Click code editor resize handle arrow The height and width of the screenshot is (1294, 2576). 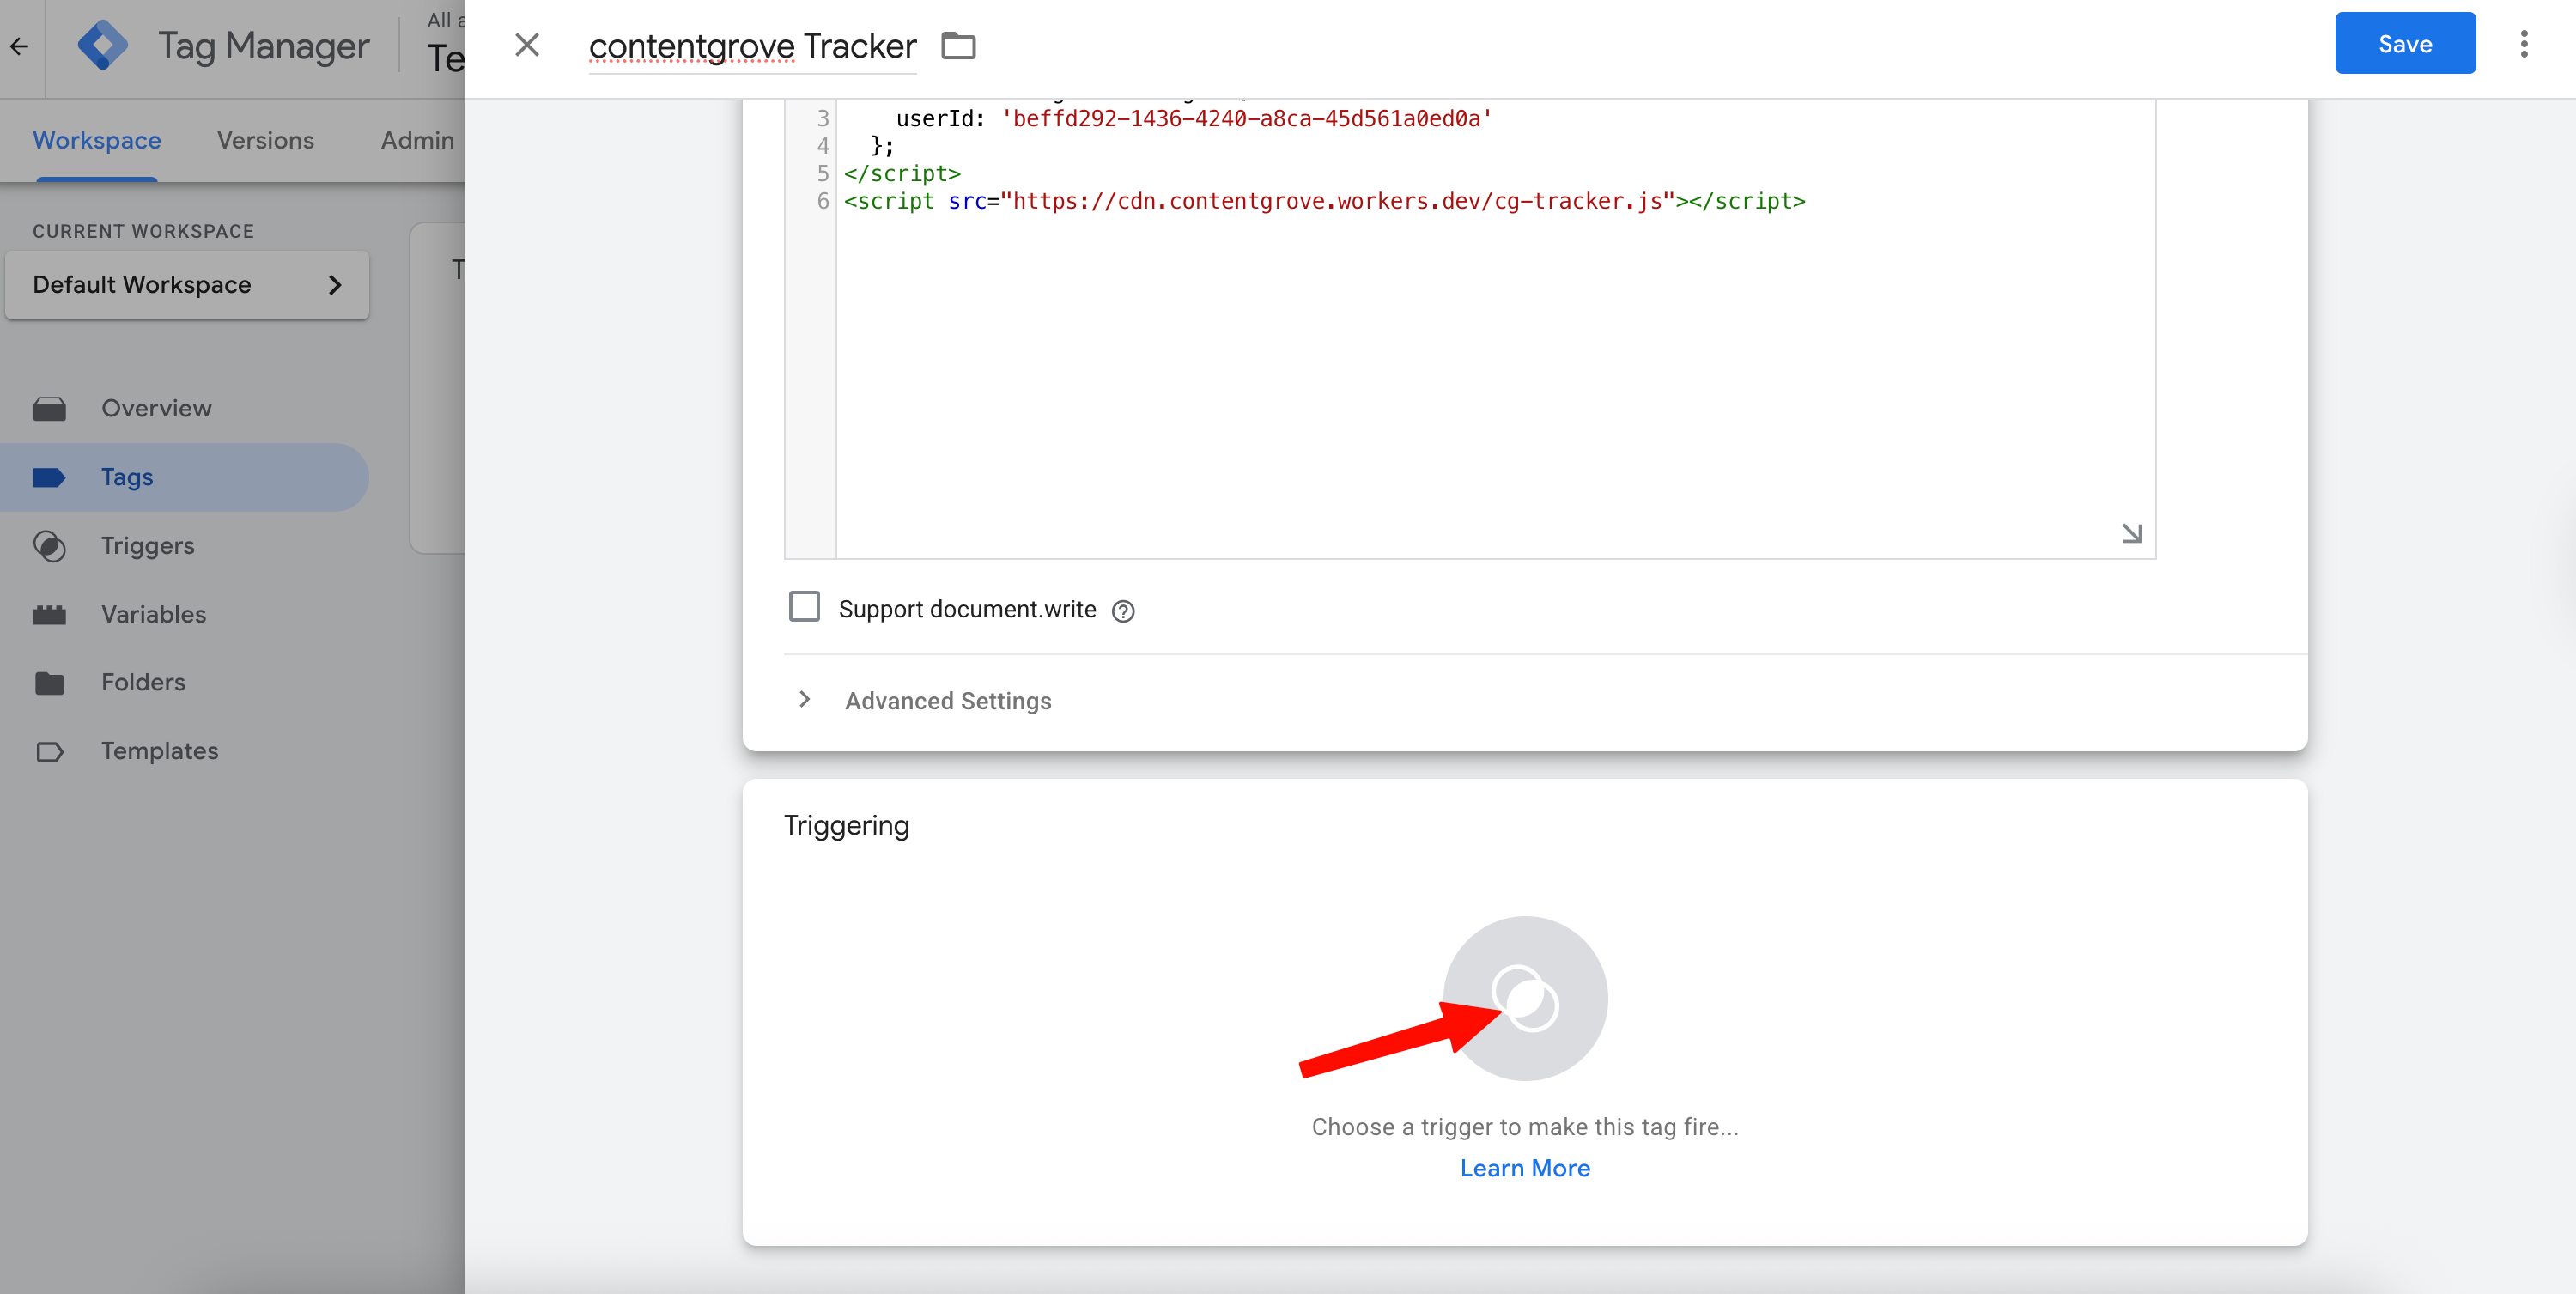tap(2131, 533)
